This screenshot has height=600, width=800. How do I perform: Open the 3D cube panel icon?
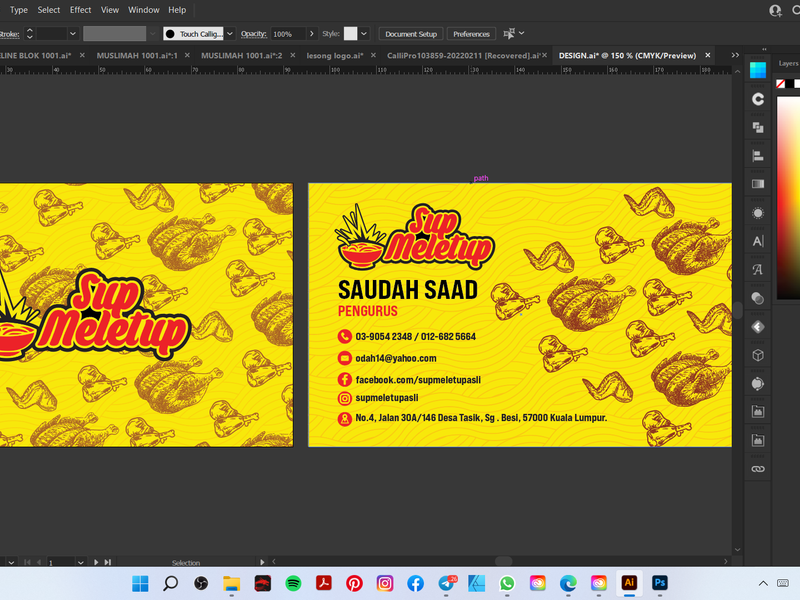(758, 355)
